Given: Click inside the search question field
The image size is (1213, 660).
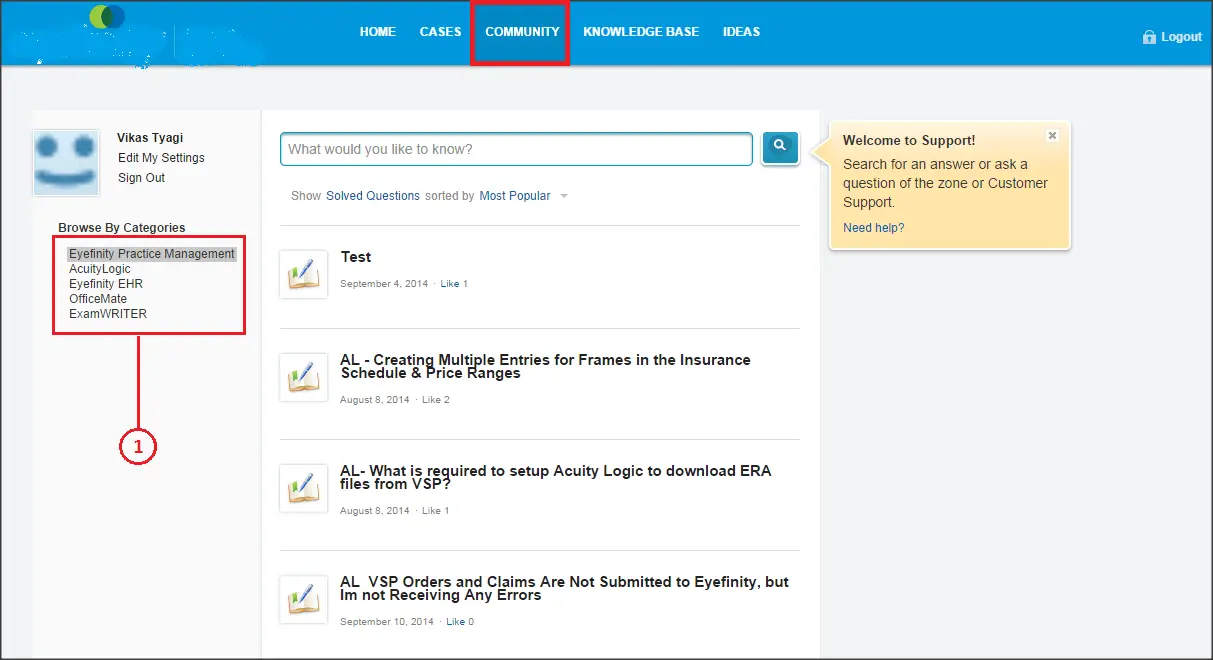Looking at the screenshot, I should point(516,148).
